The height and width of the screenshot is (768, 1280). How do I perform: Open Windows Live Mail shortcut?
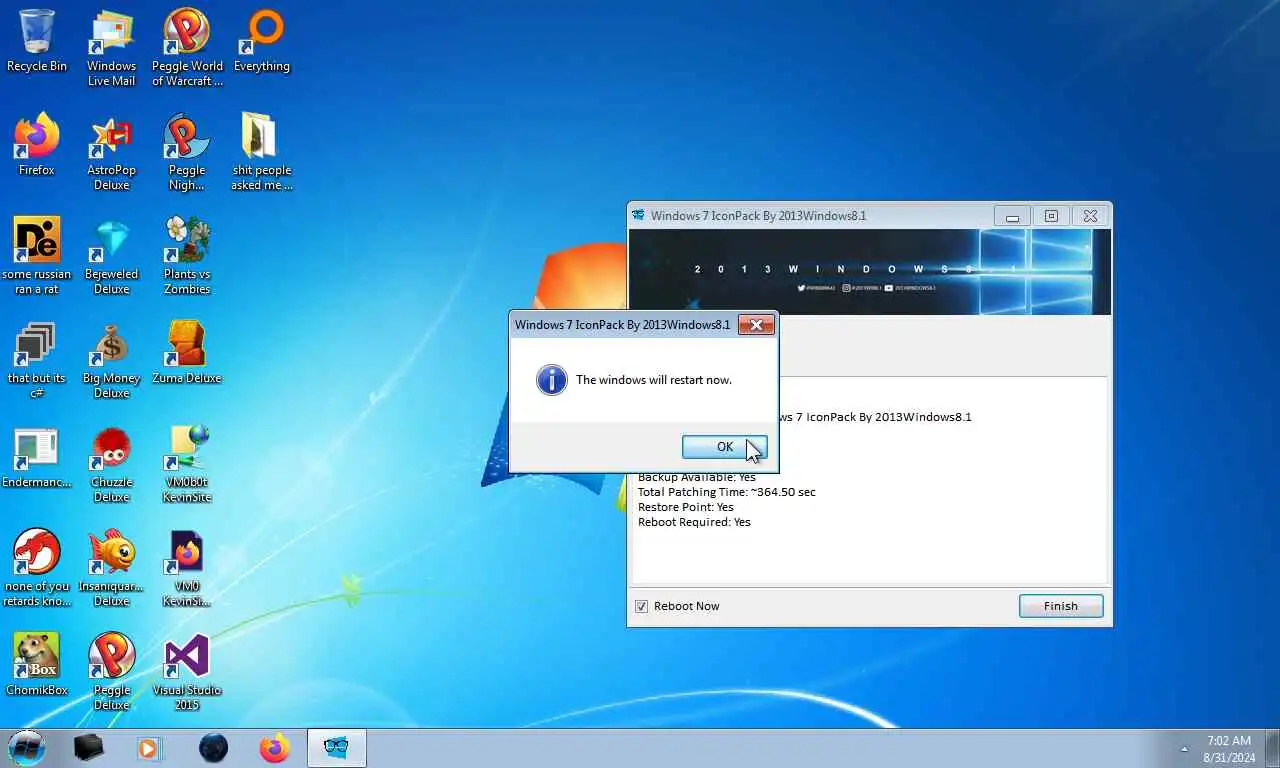point(111,48)
